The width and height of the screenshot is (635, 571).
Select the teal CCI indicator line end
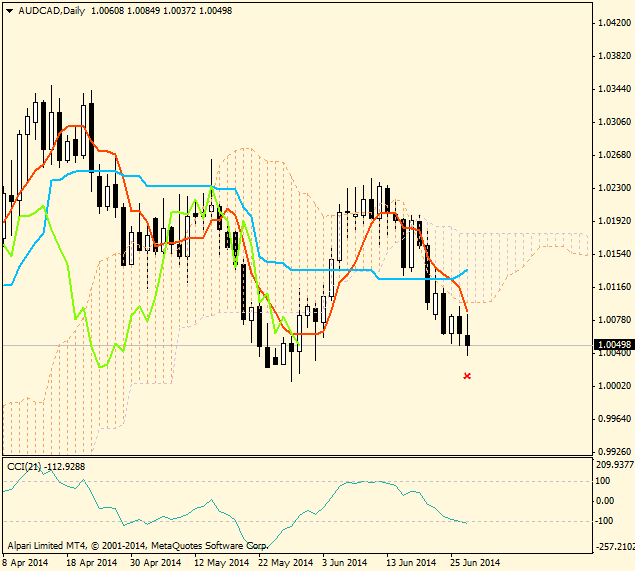point(467,523)
